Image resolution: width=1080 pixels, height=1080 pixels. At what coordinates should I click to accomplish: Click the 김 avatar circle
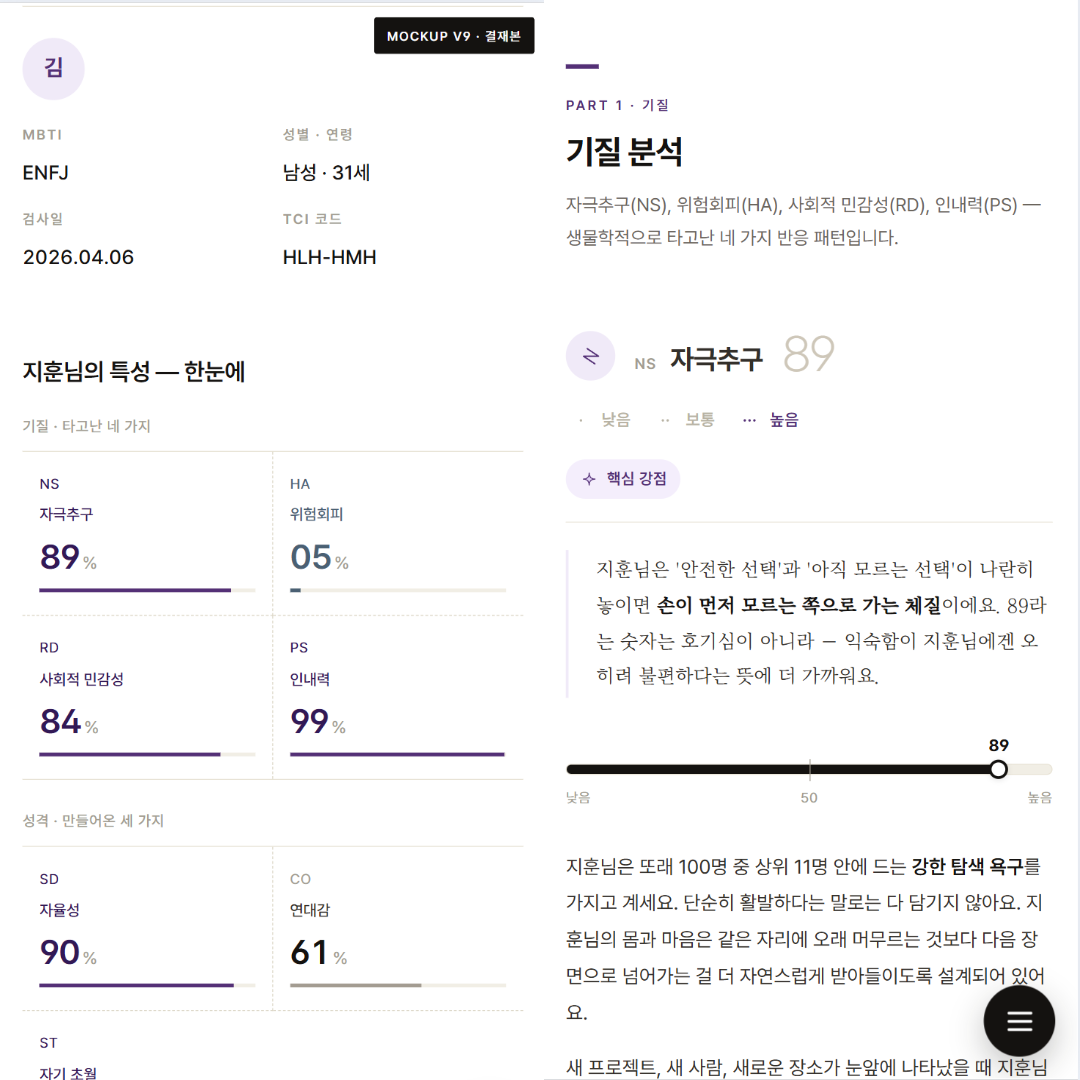click(x=54, y=69)
